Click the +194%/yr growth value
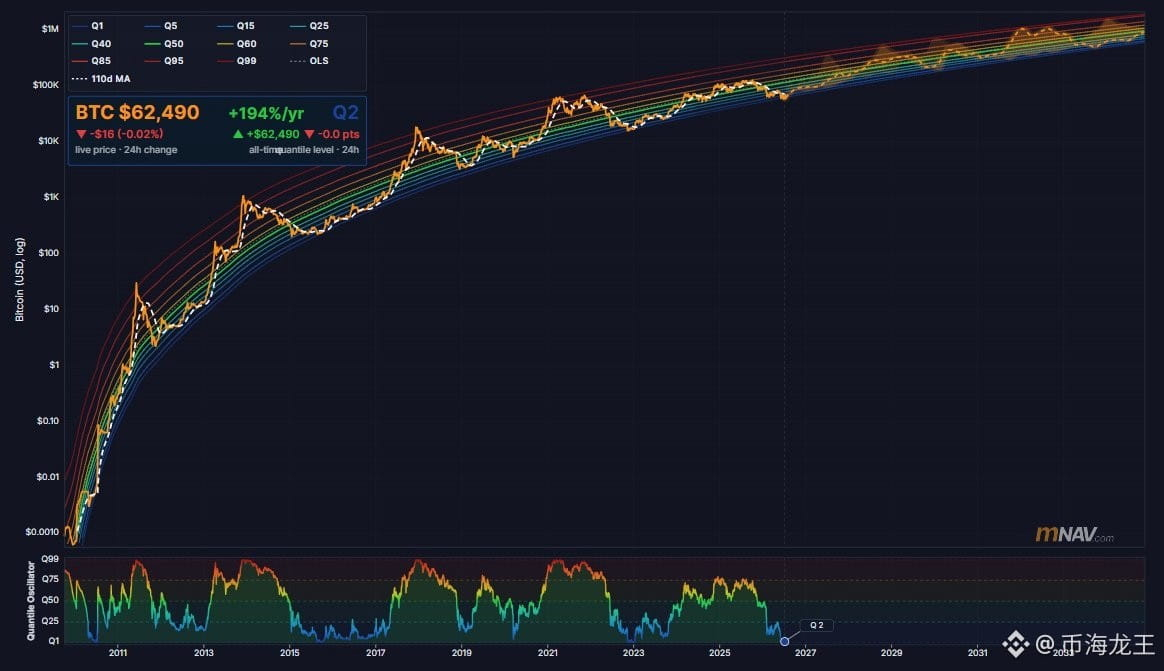This screenshot has width=1164, height=671. point(266,114)
